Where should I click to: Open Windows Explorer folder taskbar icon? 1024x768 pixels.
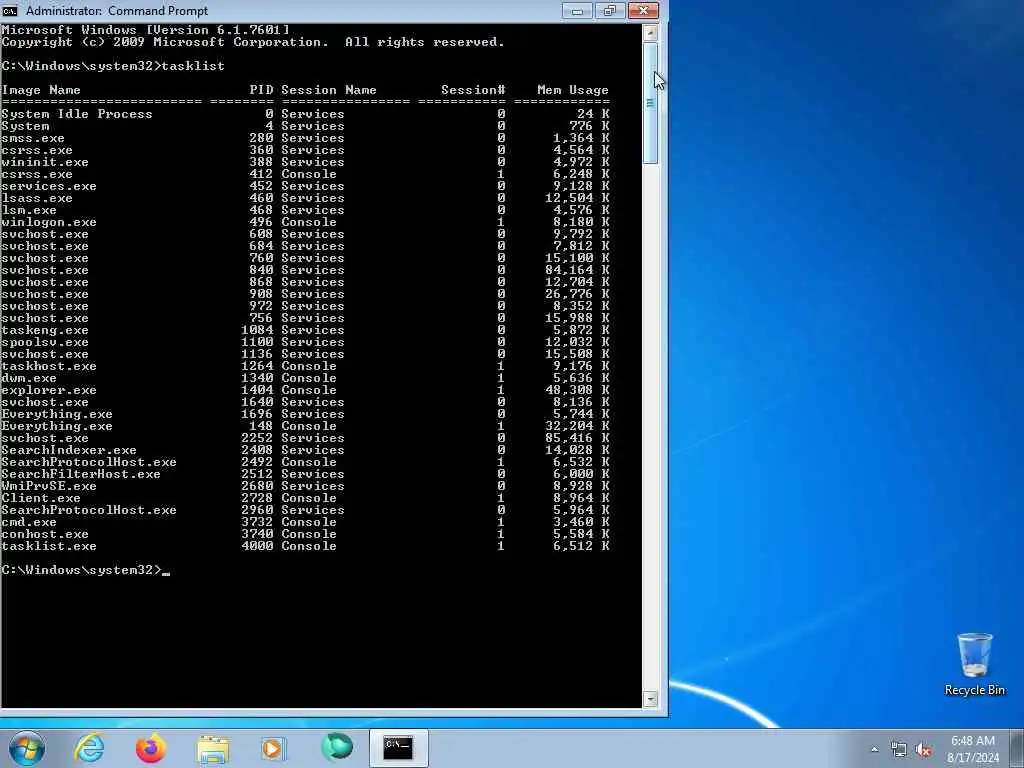[213, 749]
